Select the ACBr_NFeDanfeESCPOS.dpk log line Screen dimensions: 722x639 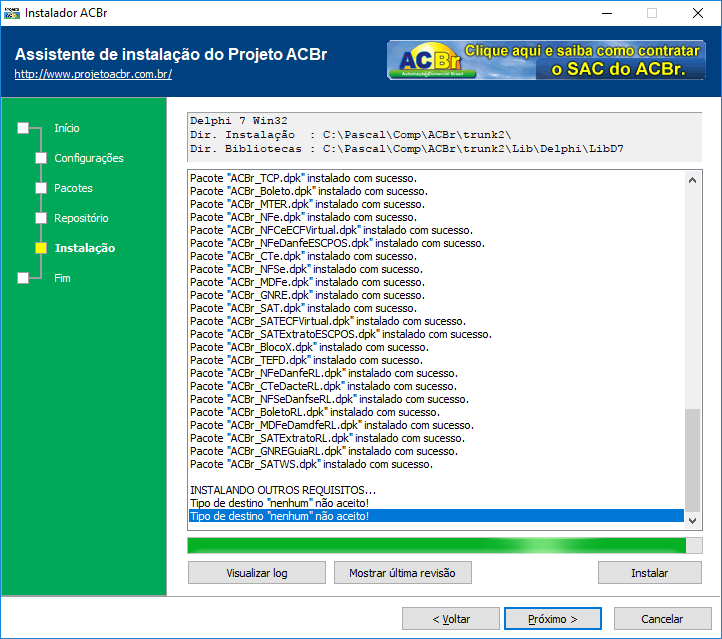(x=436, y=243)
